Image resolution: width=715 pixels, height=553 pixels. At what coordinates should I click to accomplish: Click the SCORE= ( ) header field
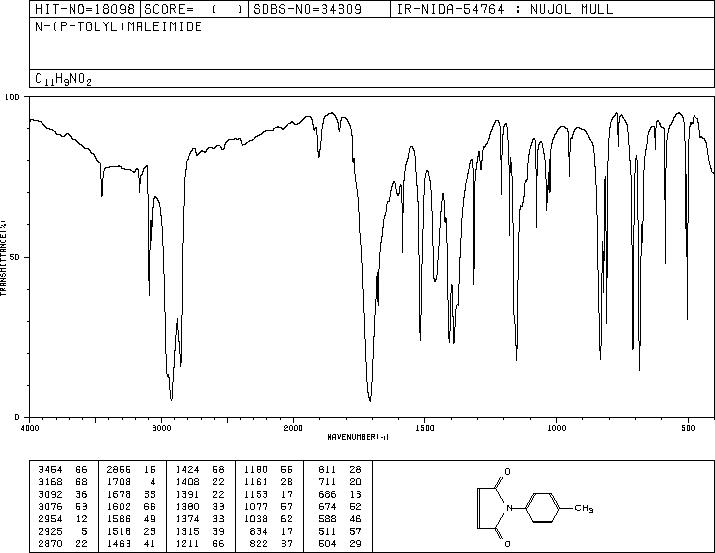(194, 9)
